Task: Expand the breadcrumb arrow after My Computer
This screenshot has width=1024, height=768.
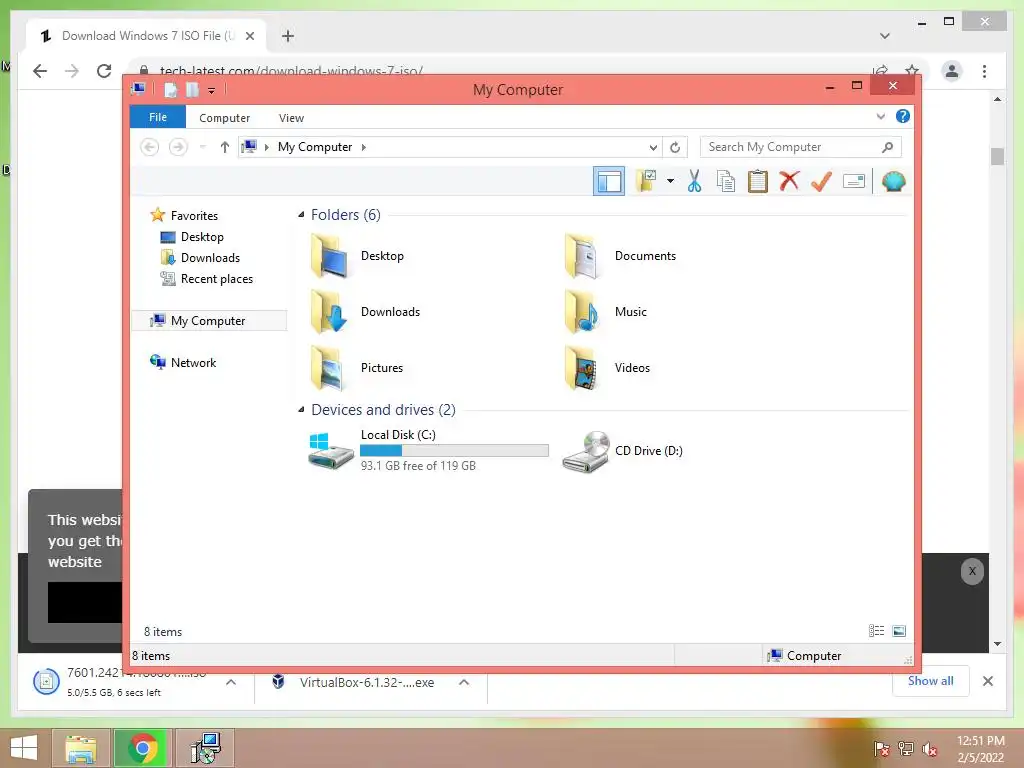Action: point(364,147)
